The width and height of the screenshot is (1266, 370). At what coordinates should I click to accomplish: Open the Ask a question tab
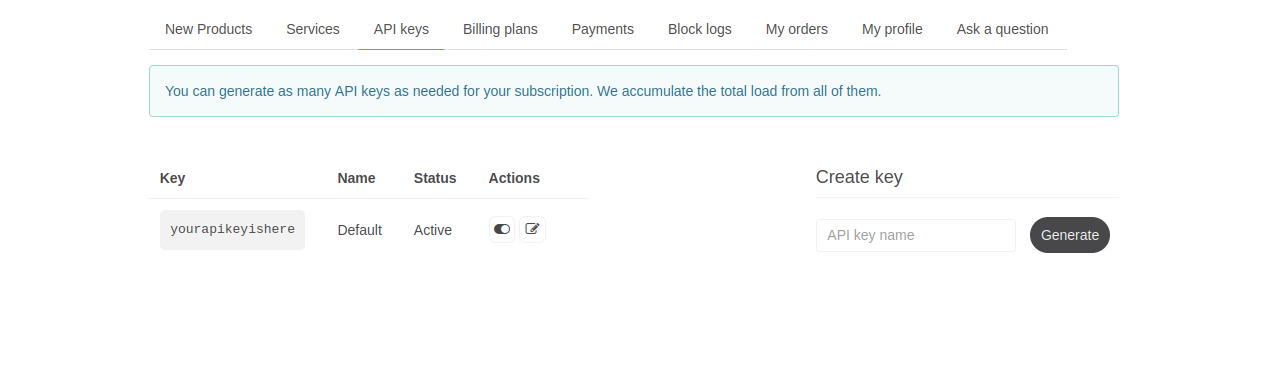pyautogui.click(x=1002, y=29)
